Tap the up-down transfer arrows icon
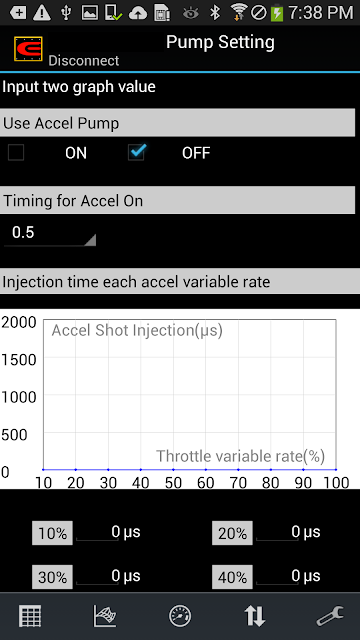This screenshot has width=360, height=640. (255, 616)
